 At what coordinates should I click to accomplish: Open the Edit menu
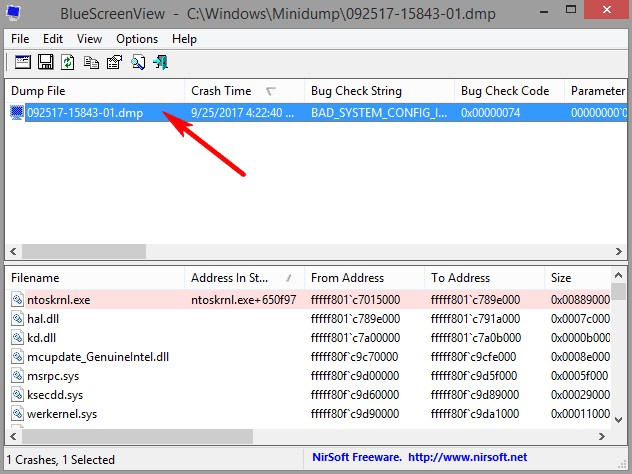[53, 39]
